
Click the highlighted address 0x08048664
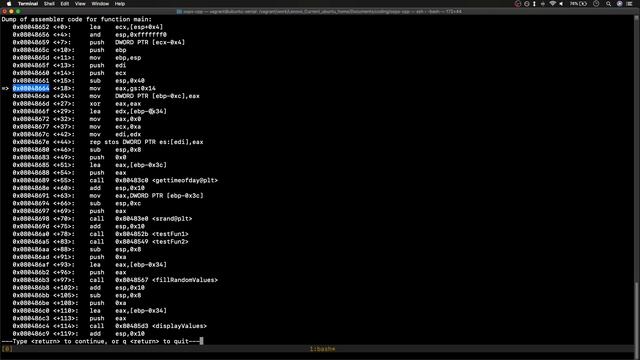[31, 88]
